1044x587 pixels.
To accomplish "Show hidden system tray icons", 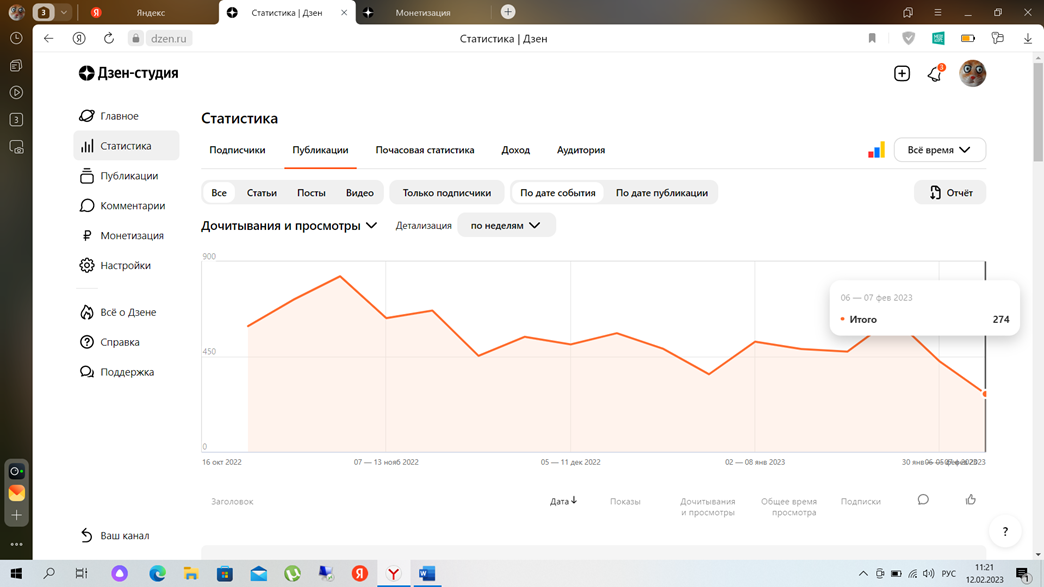I will pos(863,573).
